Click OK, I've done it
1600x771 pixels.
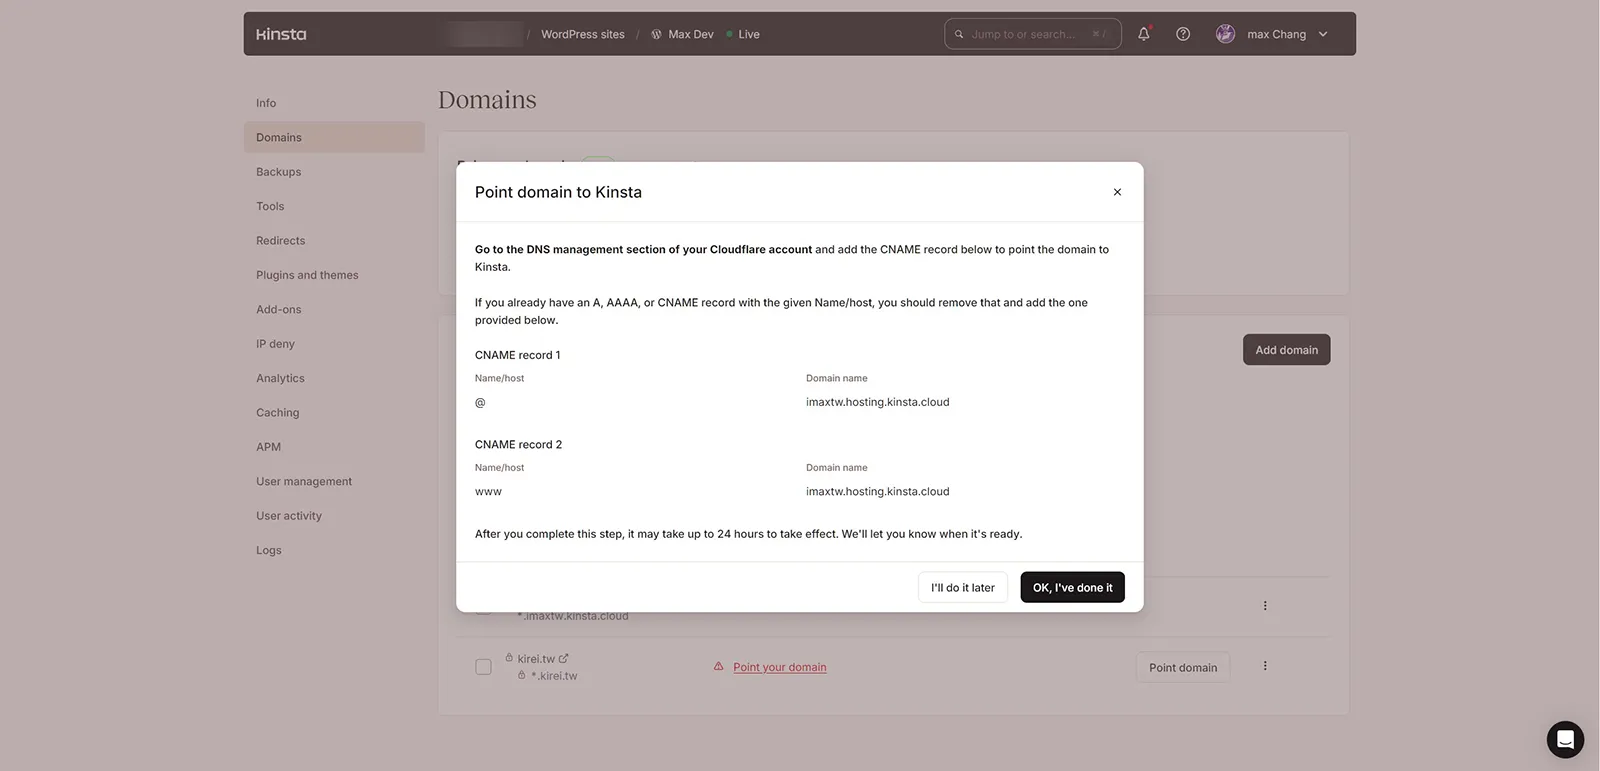1073,588
